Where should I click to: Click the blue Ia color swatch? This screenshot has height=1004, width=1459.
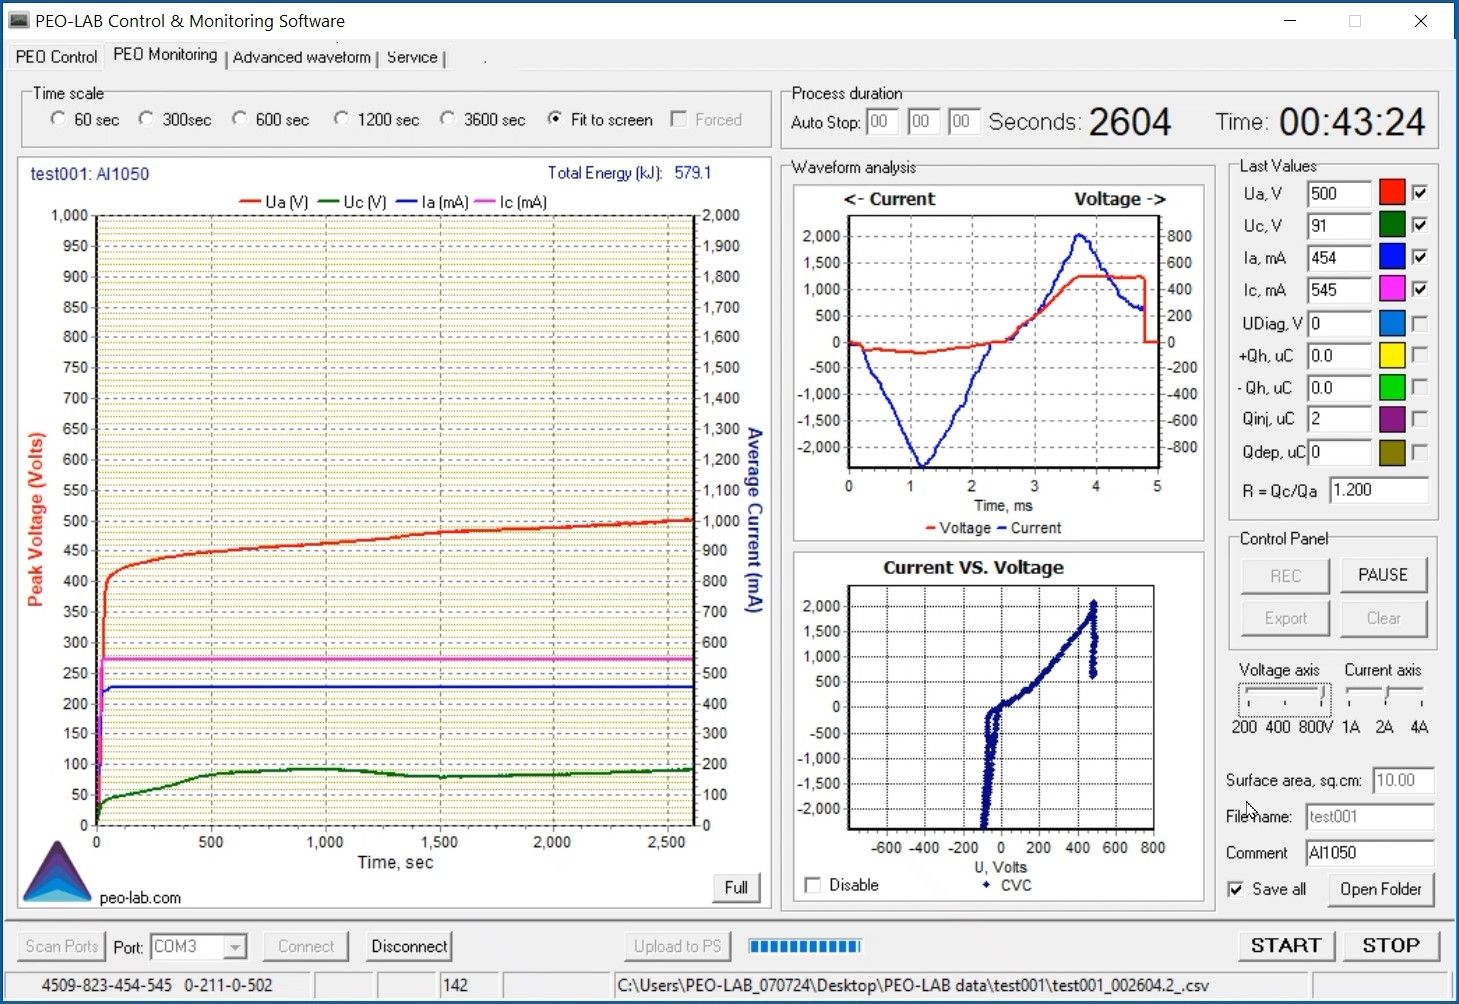(x=1391, y=257)
